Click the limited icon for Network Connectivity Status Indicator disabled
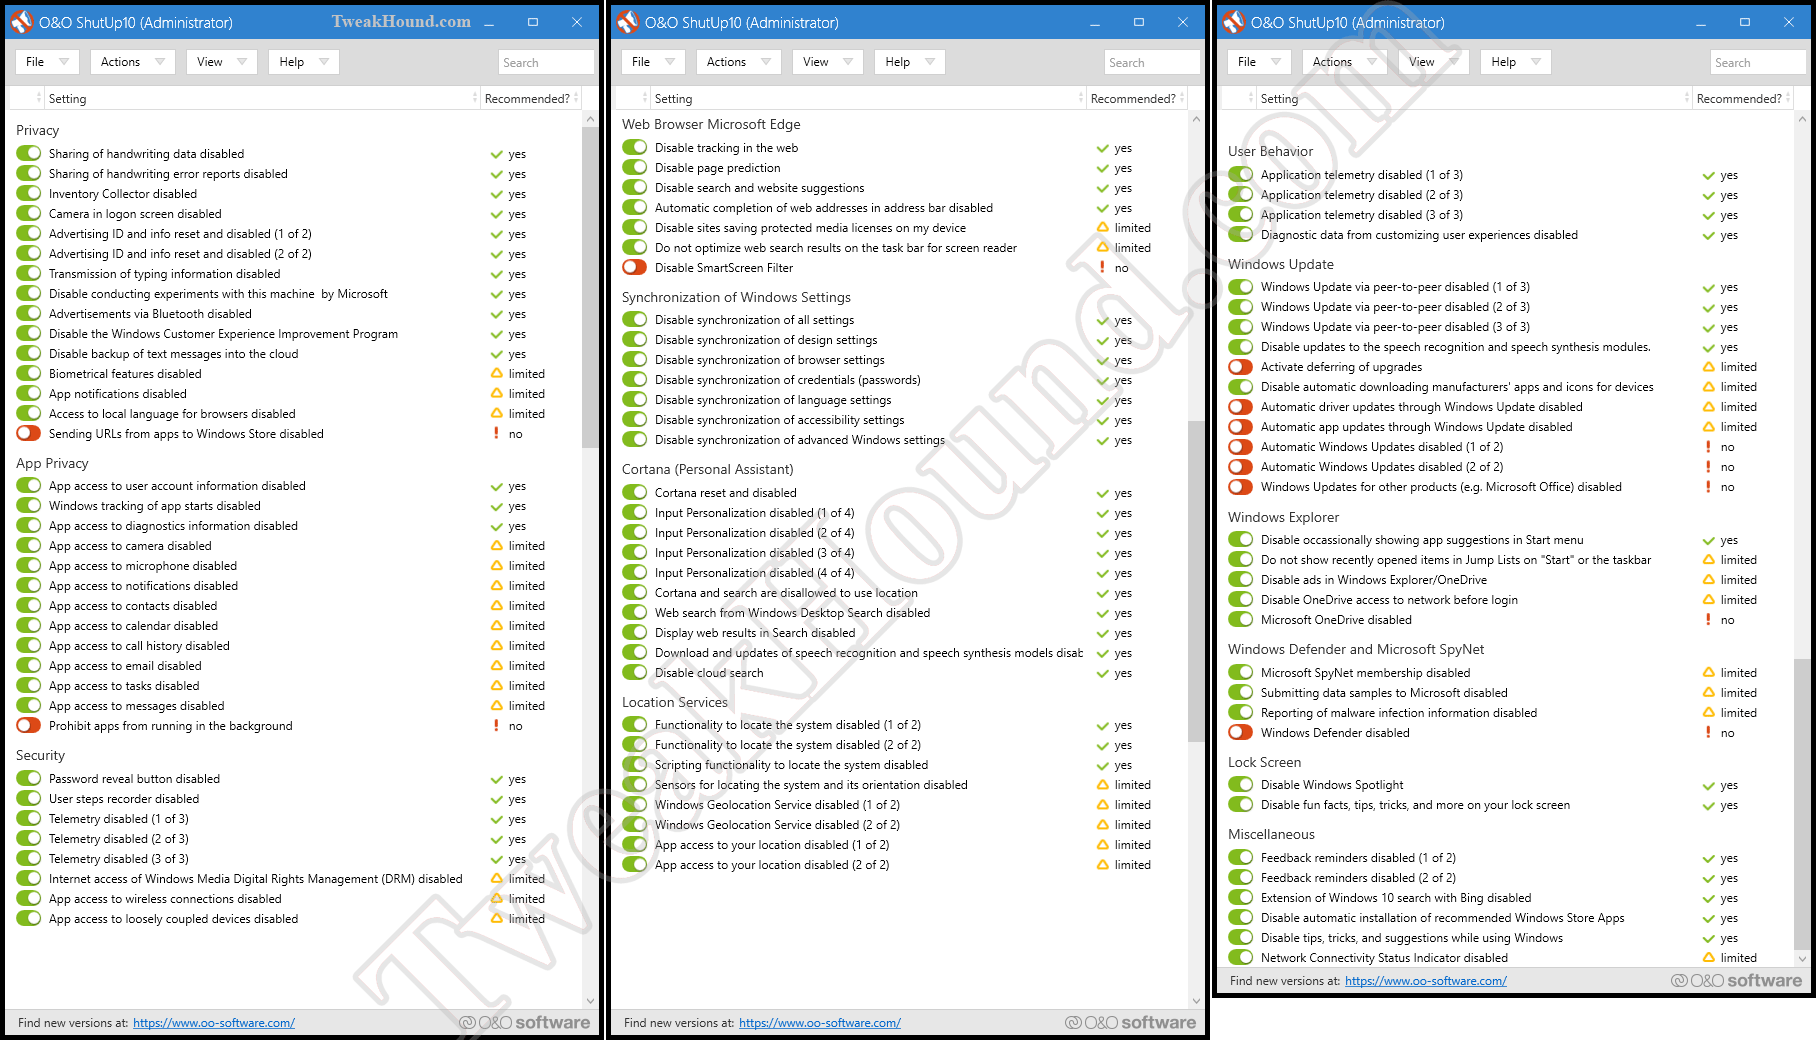Screen dimensions: 1816x1040 tap(1708, 957)
